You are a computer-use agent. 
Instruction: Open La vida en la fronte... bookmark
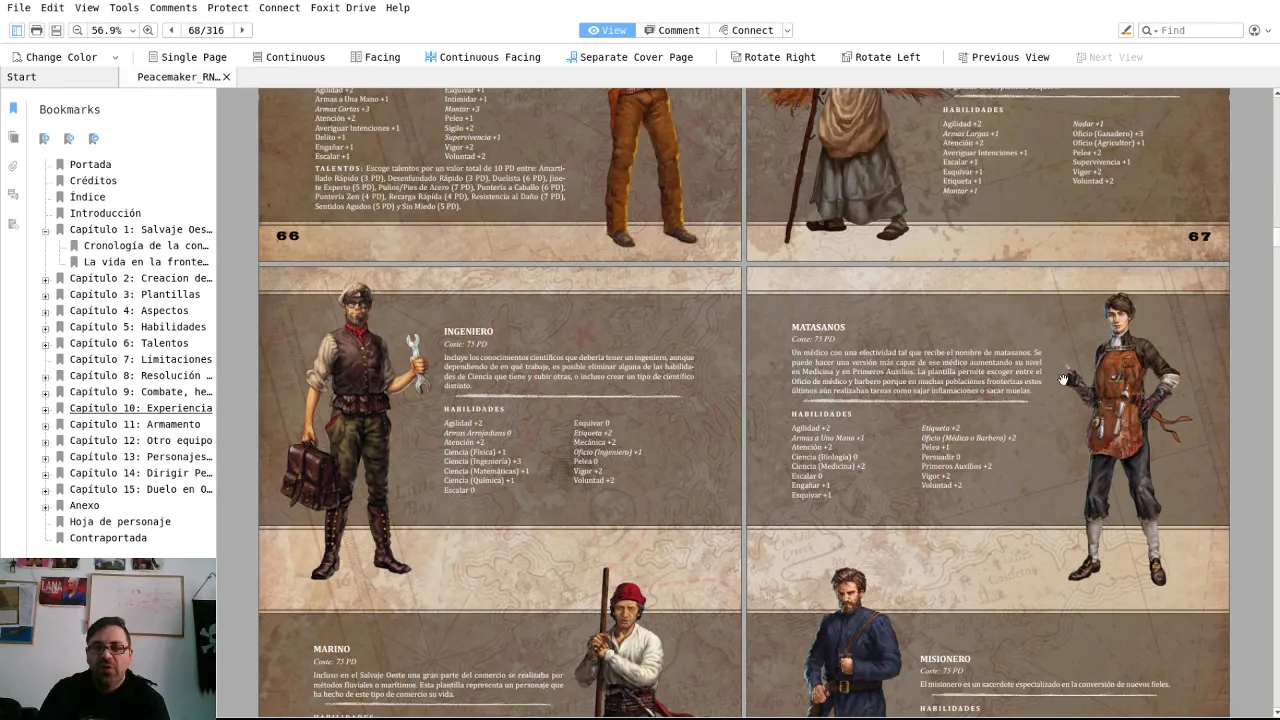[x=146, y=262]
